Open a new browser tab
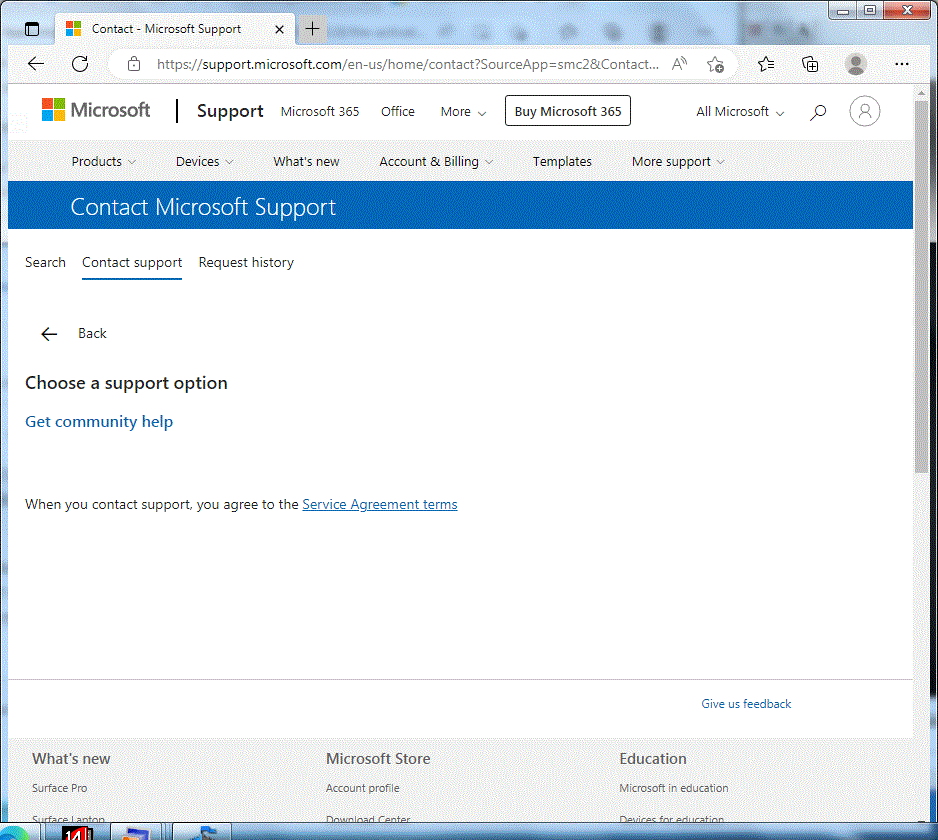This screenshot has width=938, height=840. click(x=312, y=29)
